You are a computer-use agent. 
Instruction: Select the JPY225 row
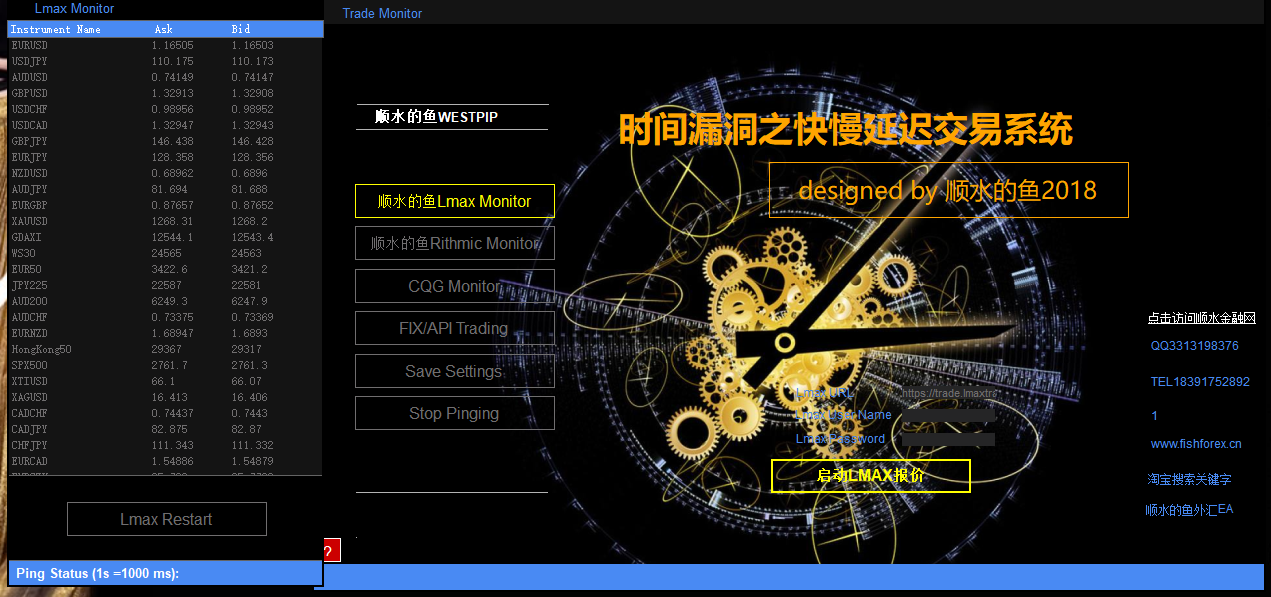[165, 285]
